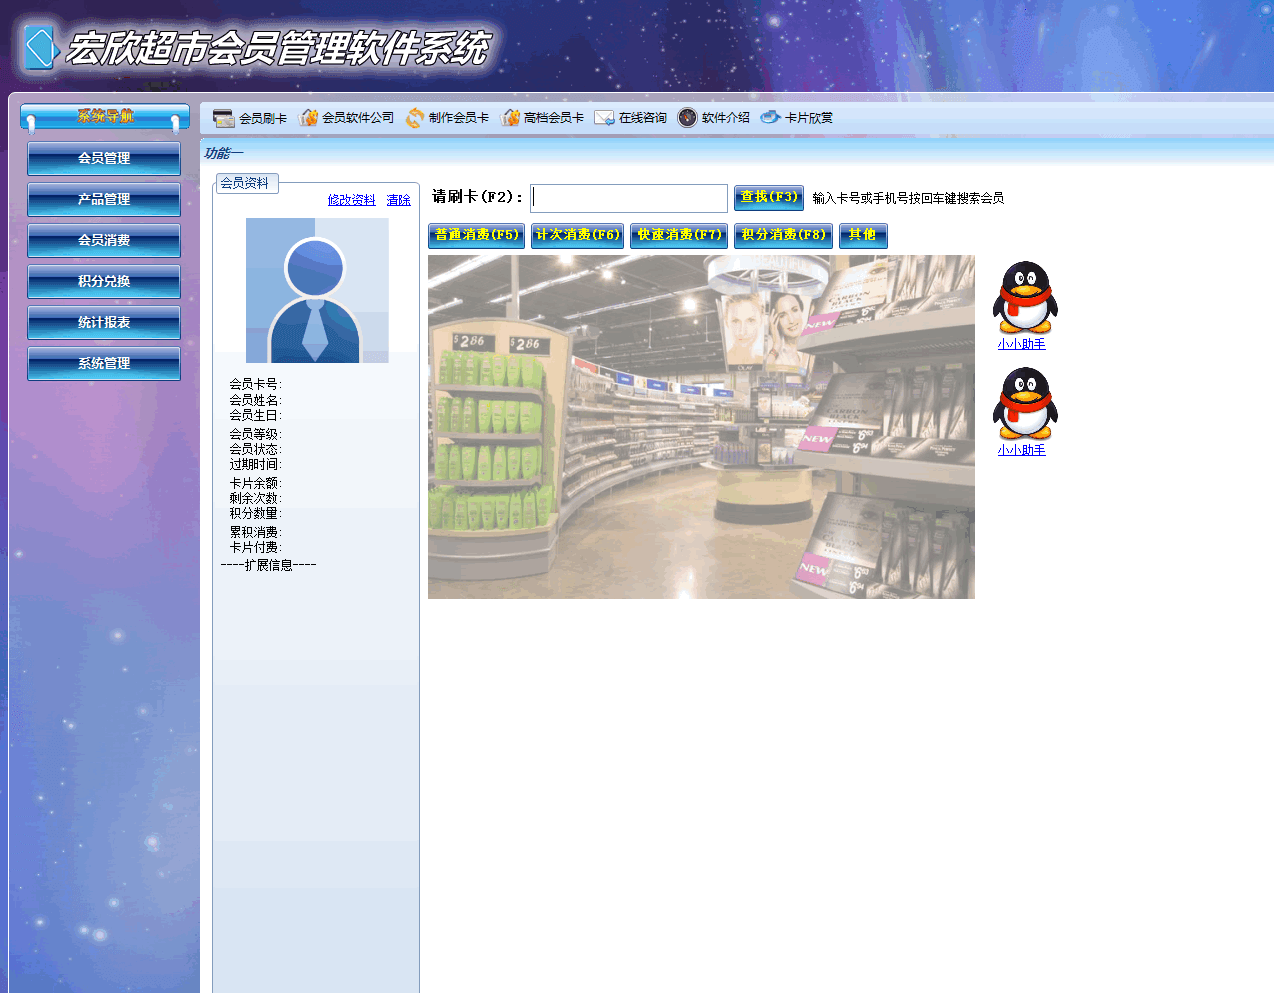Image resolution: width=1274 pixels, height=993 pixels.
Task: Click the 清除 link in member panel
Action: point(398,200)
